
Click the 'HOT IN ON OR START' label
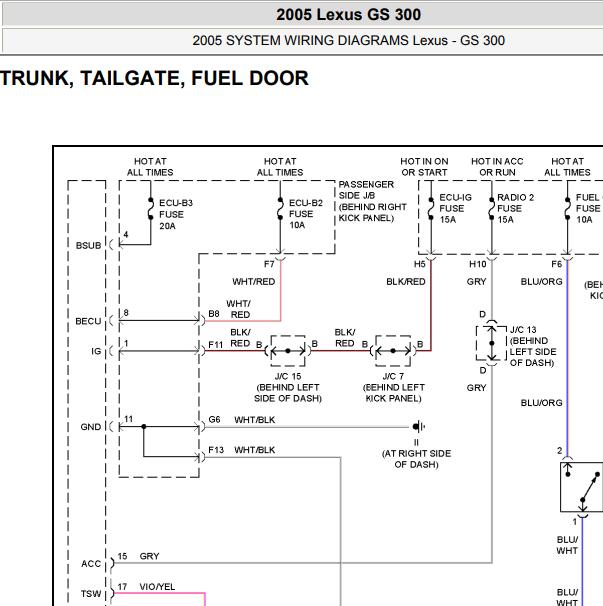tap(424, 167)
